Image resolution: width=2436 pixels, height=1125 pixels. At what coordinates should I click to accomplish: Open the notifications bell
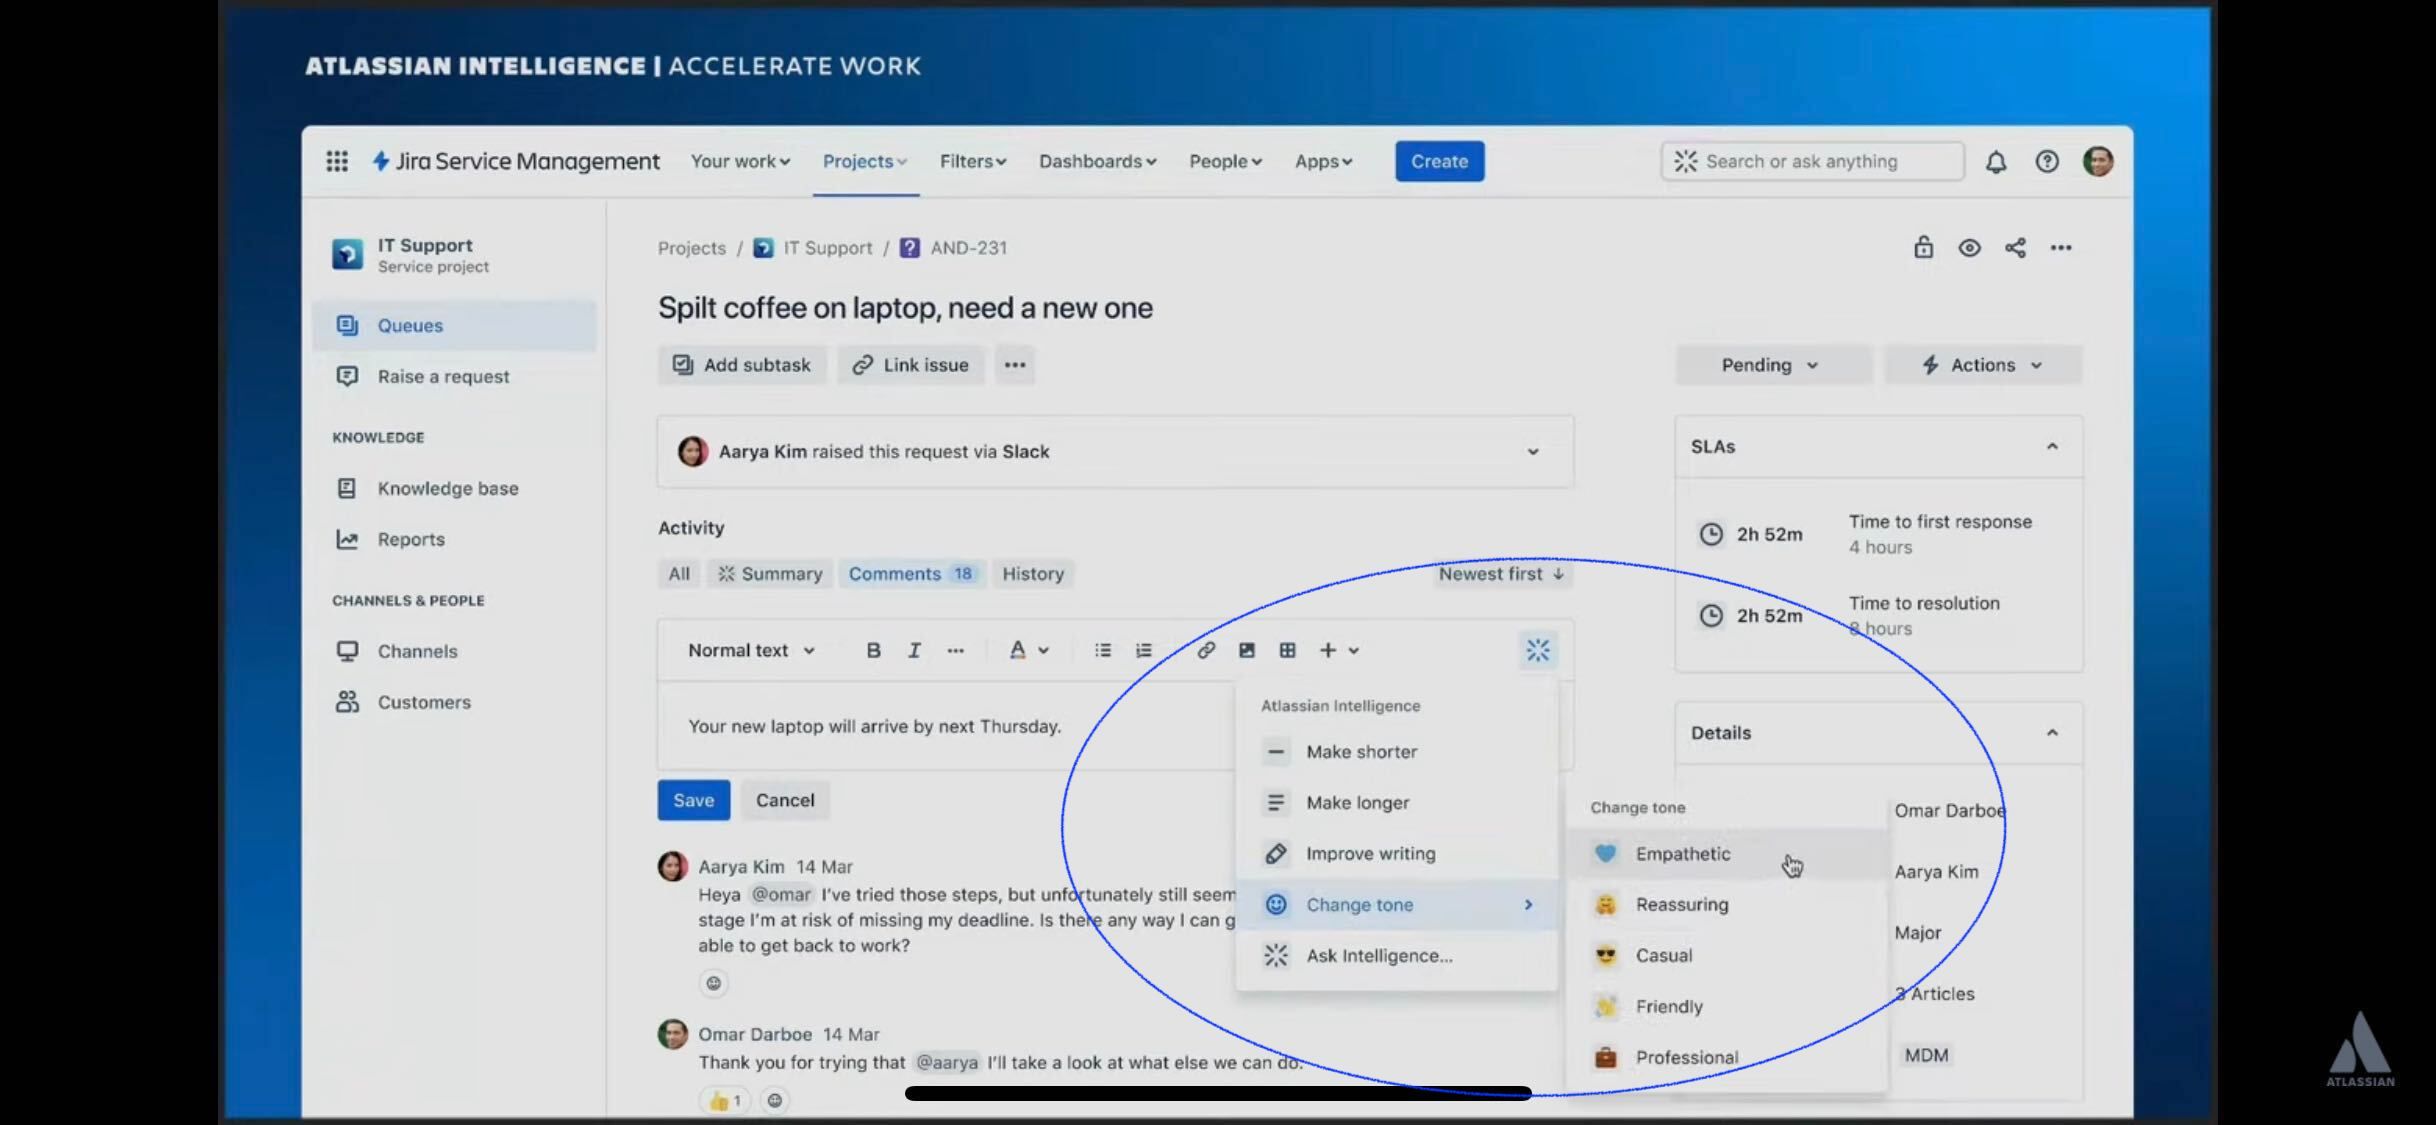(1996, 161)
